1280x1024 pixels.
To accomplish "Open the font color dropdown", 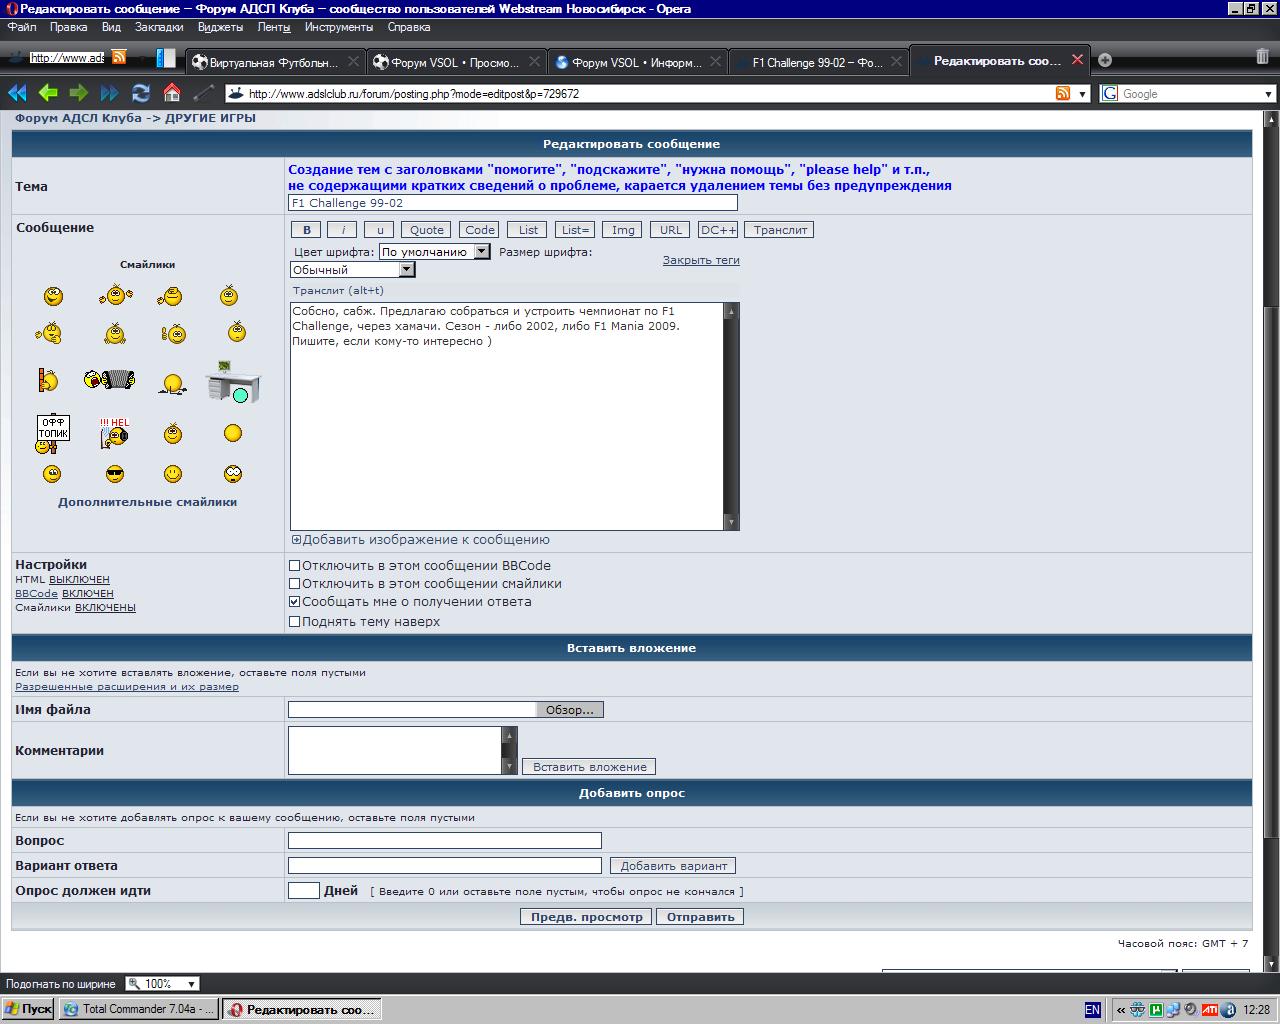I will [x=482, y=252].
